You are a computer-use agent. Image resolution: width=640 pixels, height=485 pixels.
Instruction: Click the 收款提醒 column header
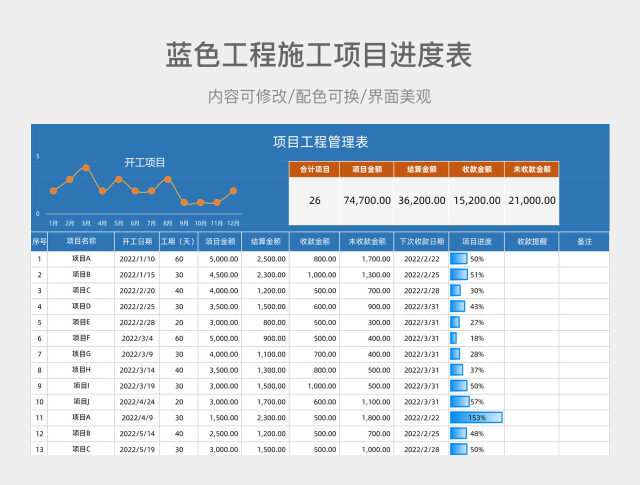tap(531, 242)
